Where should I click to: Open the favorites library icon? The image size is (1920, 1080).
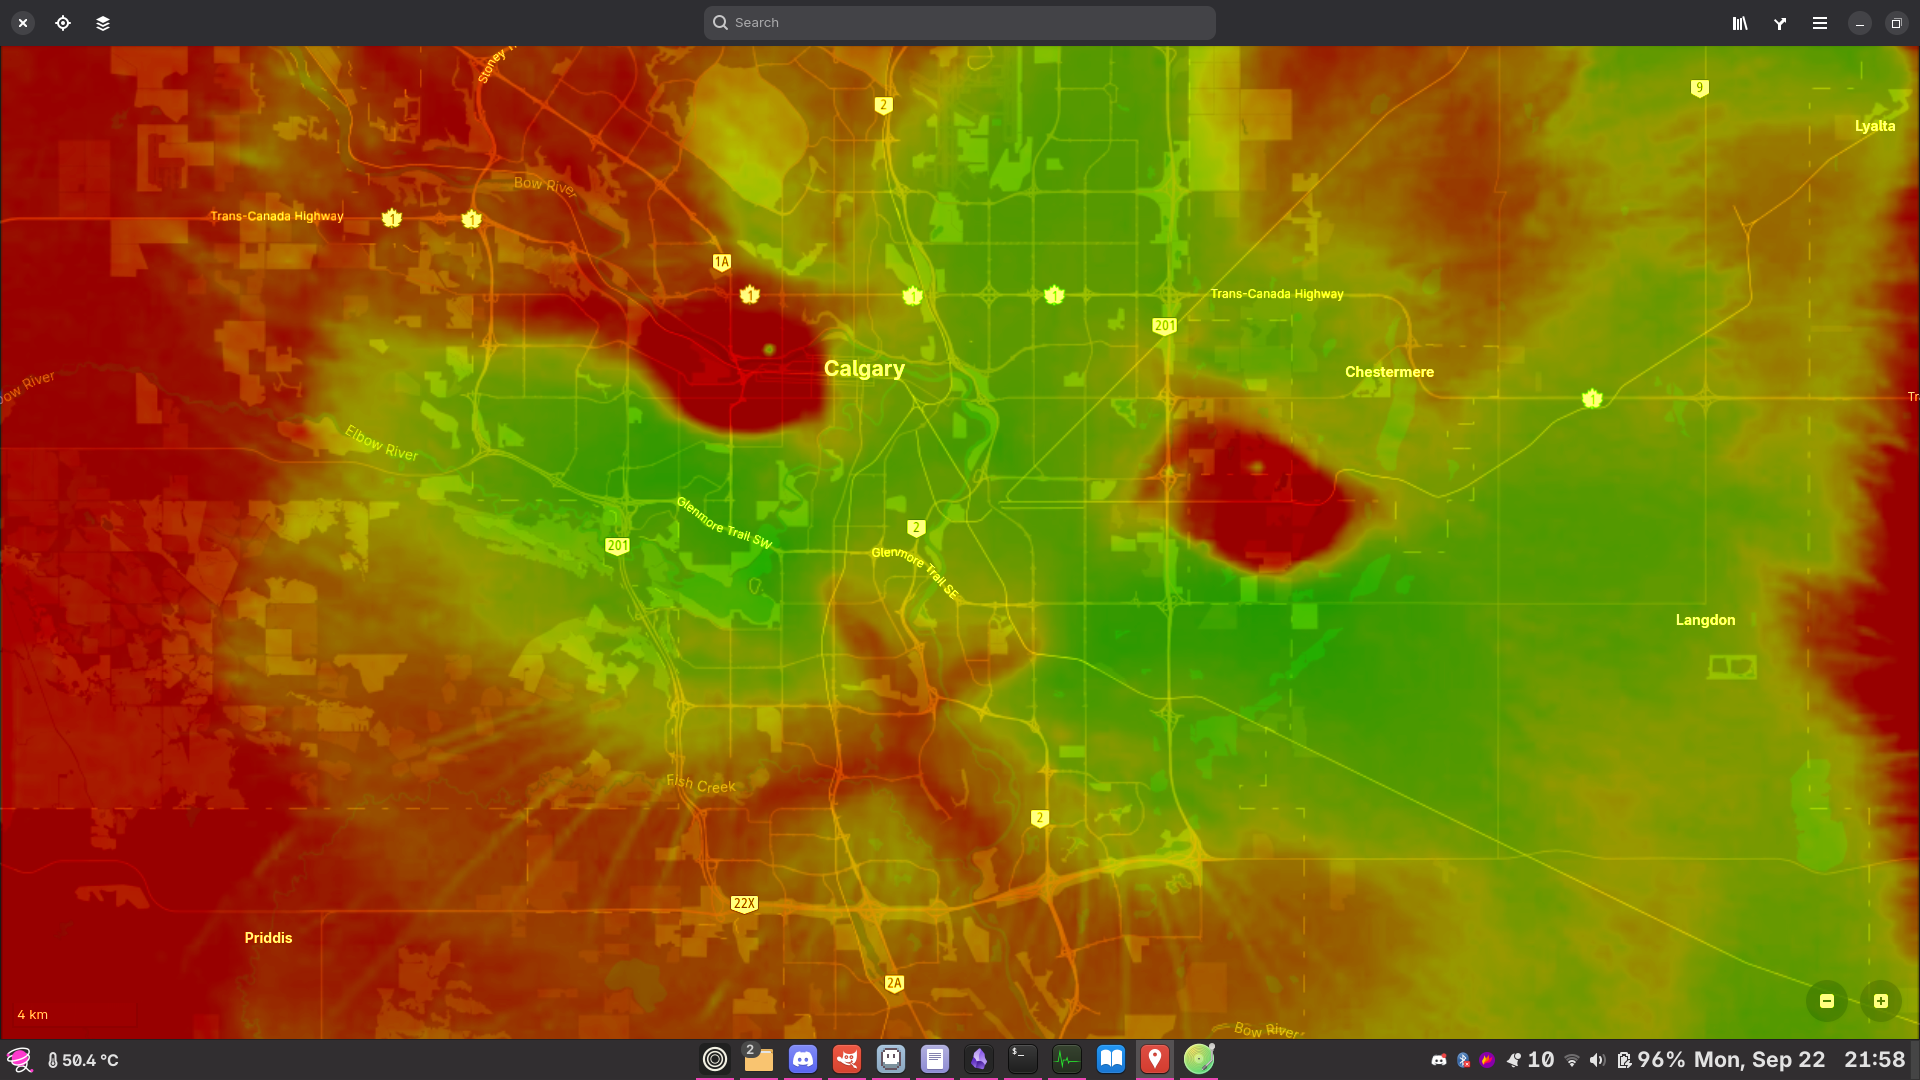coord(1740,23)
